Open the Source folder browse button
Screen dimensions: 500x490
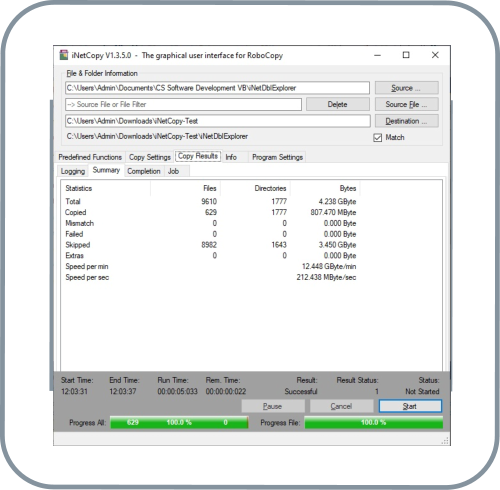coord(406,88)
